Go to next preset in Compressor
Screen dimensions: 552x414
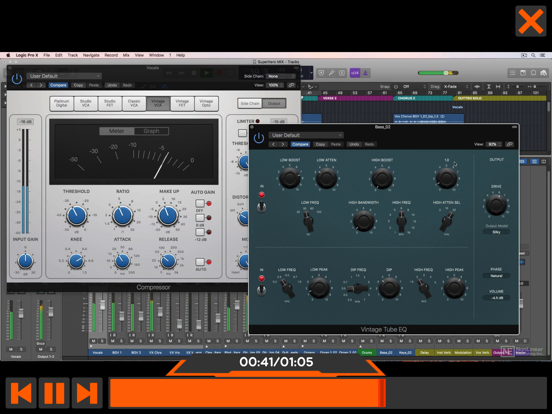(41, 85)
